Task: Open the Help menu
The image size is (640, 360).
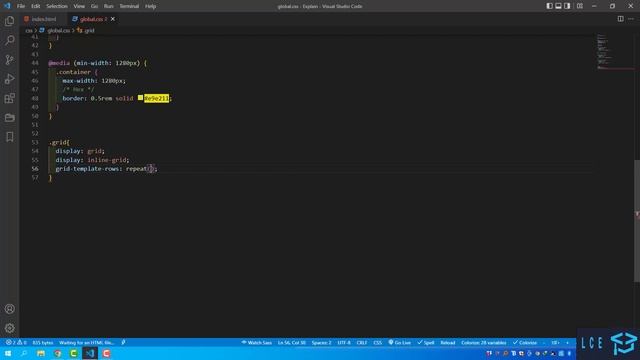Action: pos(151,6)
